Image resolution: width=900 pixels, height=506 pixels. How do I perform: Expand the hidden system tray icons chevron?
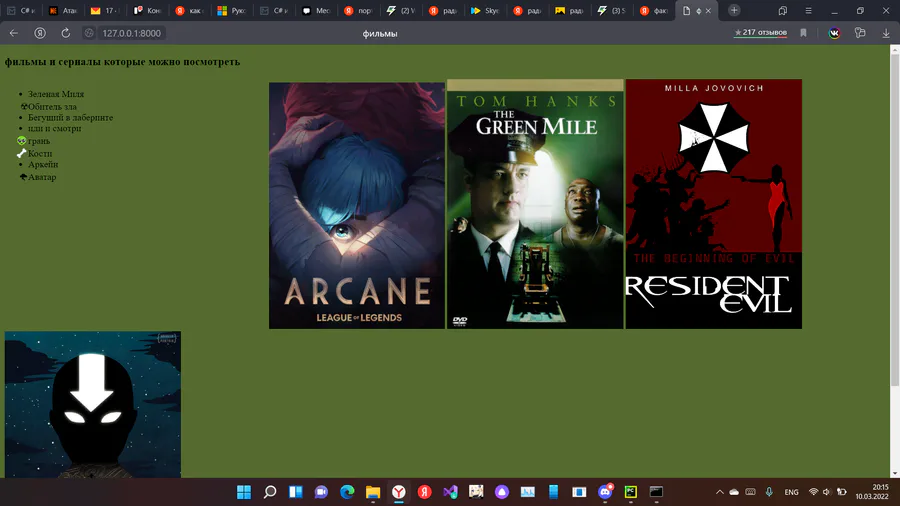(719, 492)
